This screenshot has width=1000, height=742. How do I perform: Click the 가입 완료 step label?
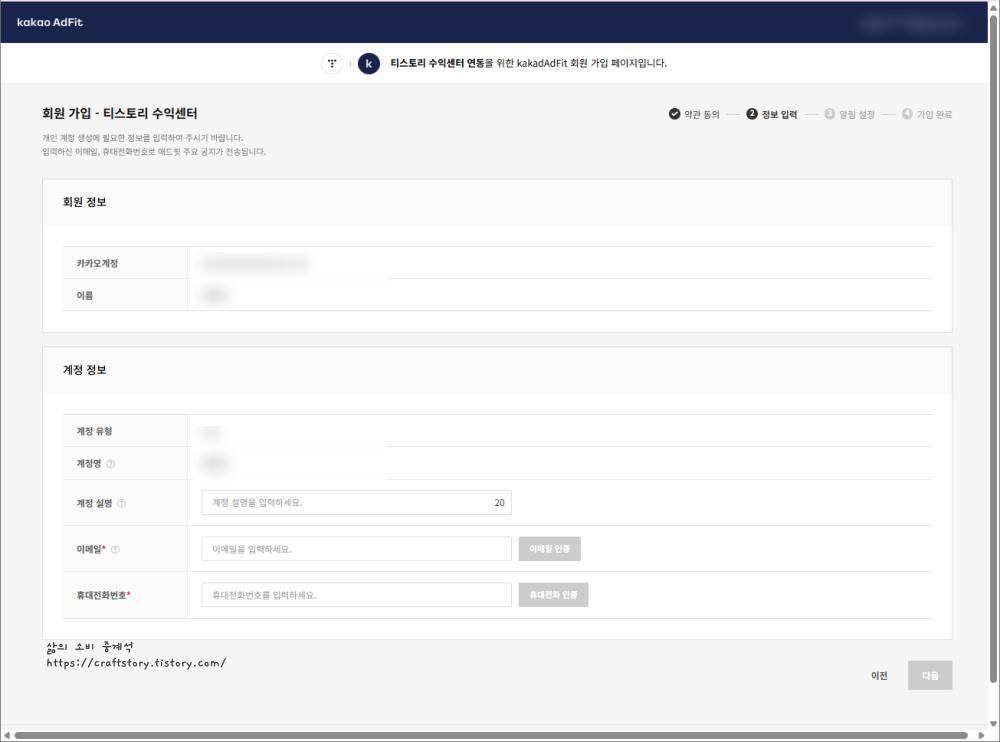(x=934, y=115)
